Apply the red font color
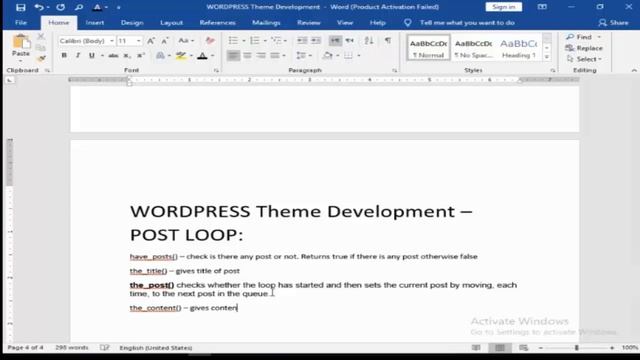This screenshot has height=360, width=640. pyautogui.click(x=202, y=56)
